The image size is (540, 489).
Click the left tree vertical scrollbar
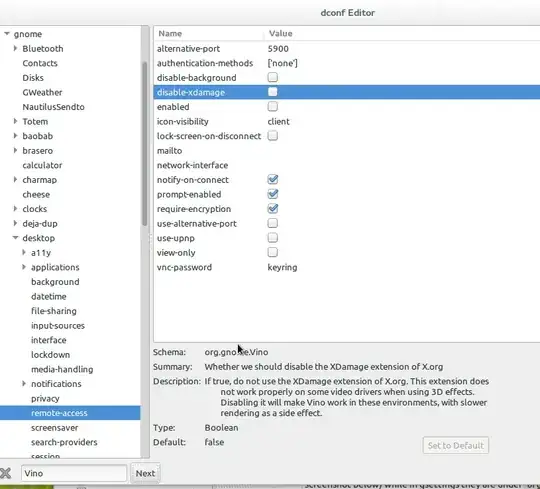(x=145, y=144)
